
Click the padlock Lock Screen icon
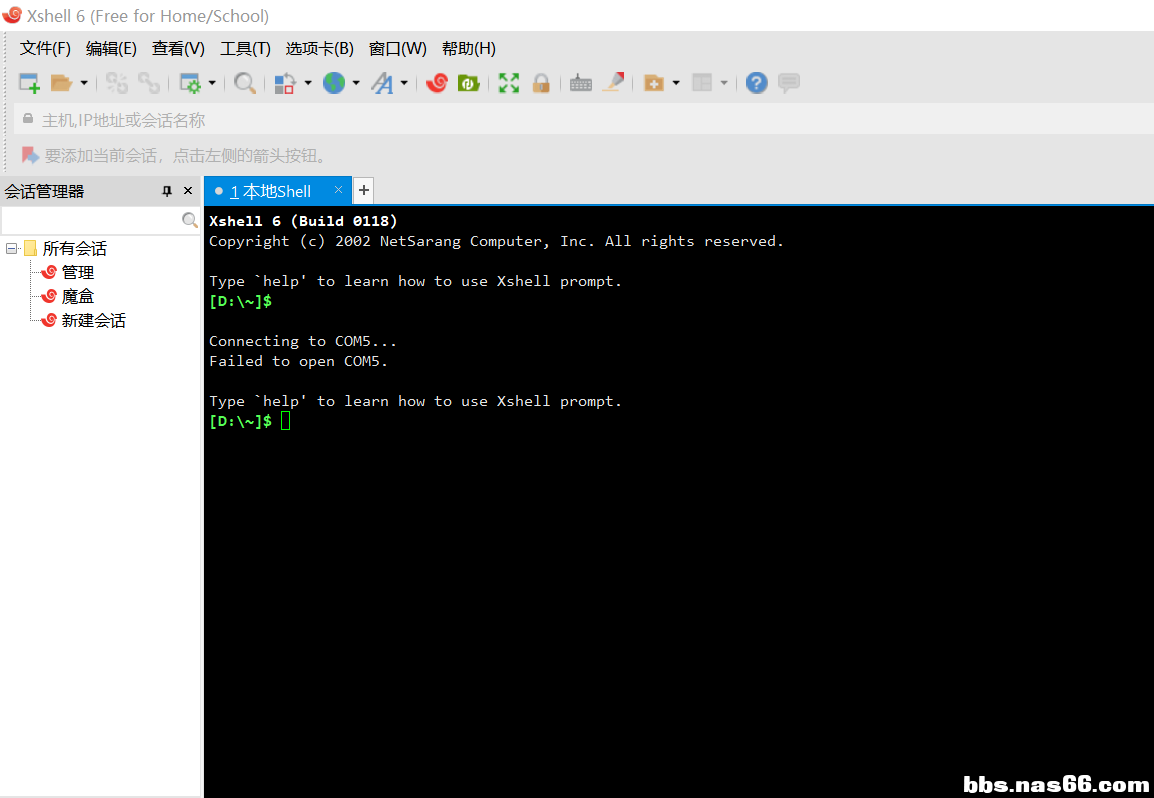[541, 83]
